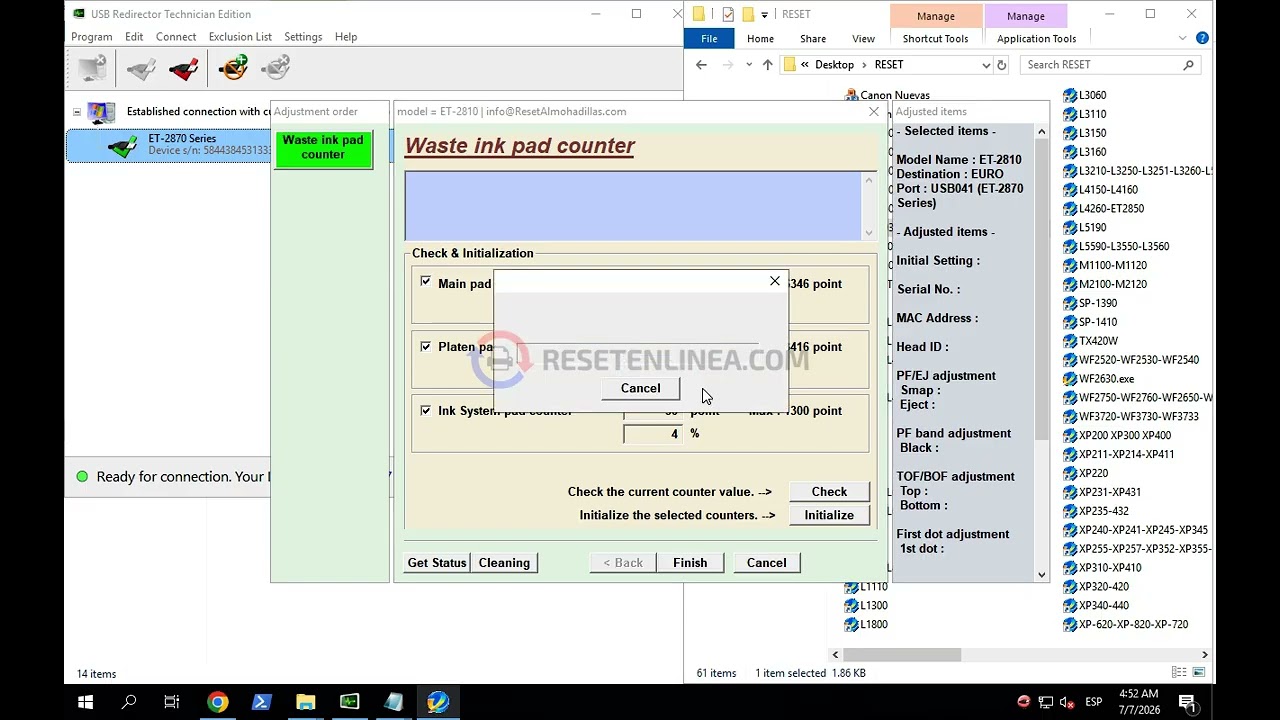This screenshot has width=1280, height=720.
Task: Open the L3060 program file icon
Action: pos(1070,95)
